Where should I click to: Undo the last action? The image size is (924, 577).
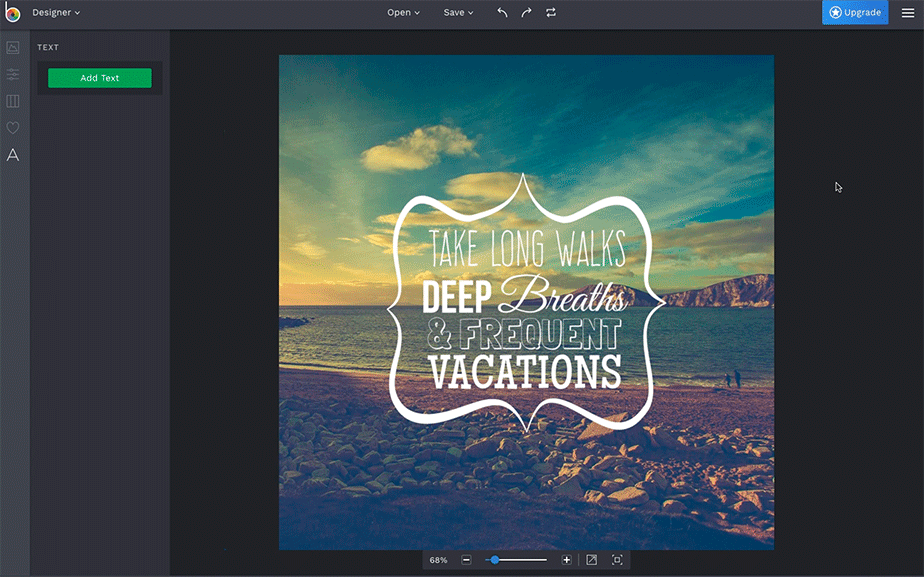point(502,12)
